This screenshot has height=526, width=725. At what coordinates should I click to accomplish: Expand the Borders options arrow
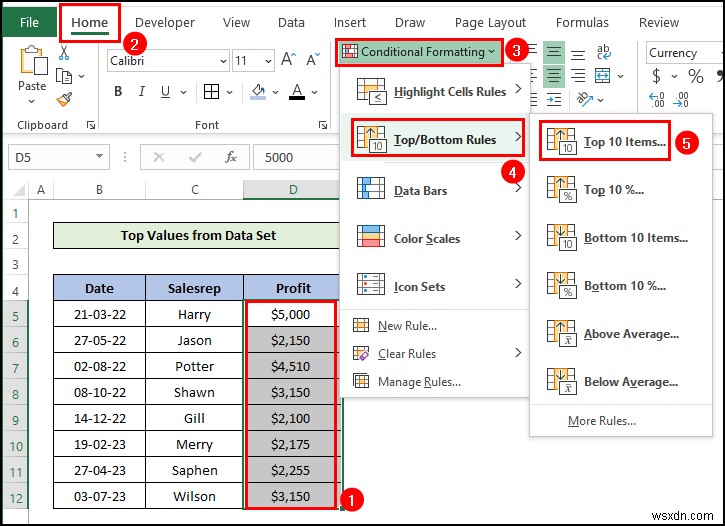pyautogui.click(x=229, y=92)
